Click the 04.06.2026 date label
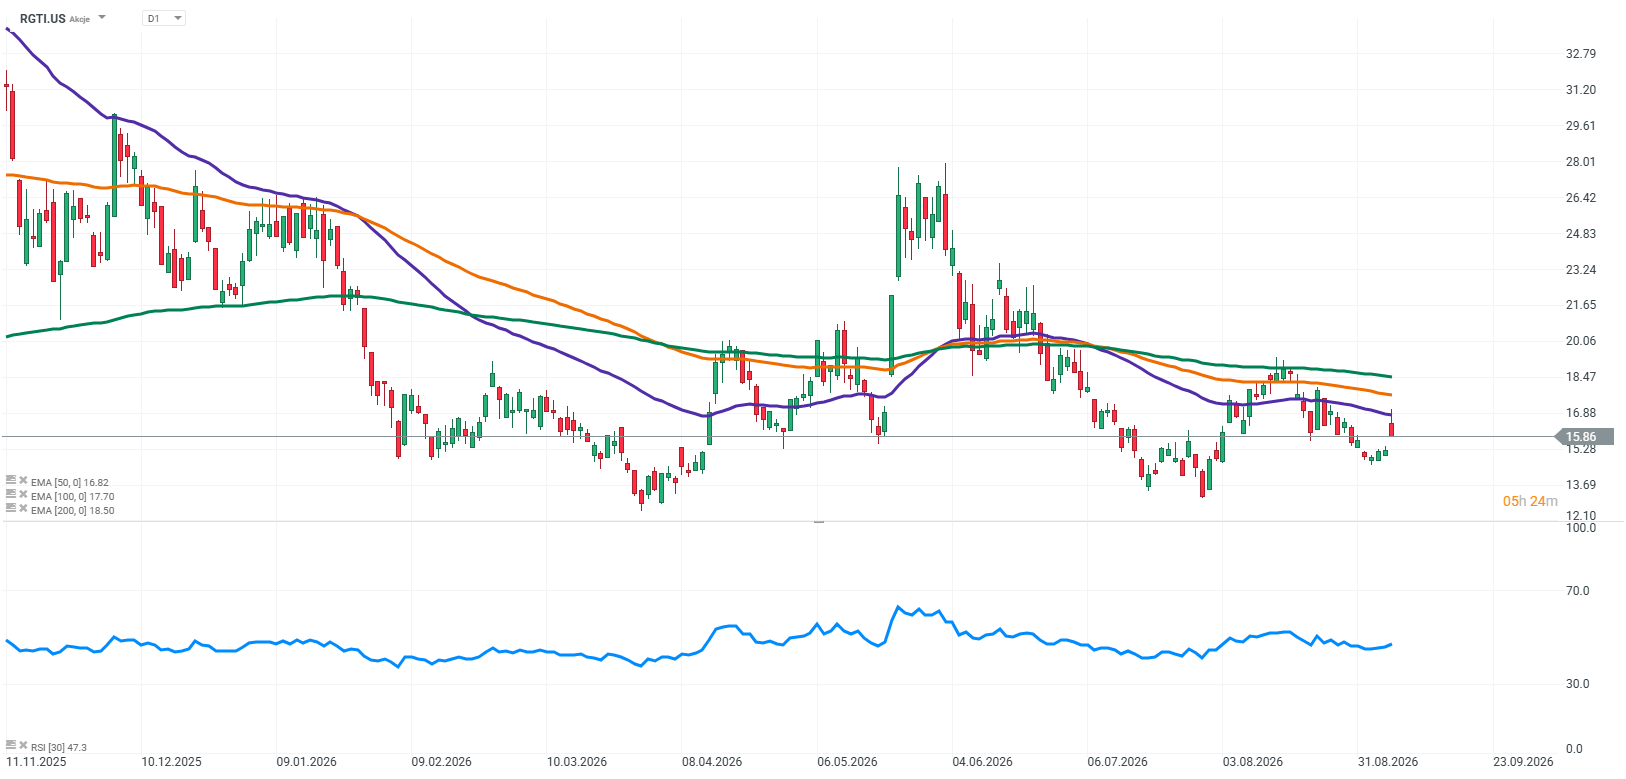1626x779 pixels. pyautogui.click(x=982, y=762)
